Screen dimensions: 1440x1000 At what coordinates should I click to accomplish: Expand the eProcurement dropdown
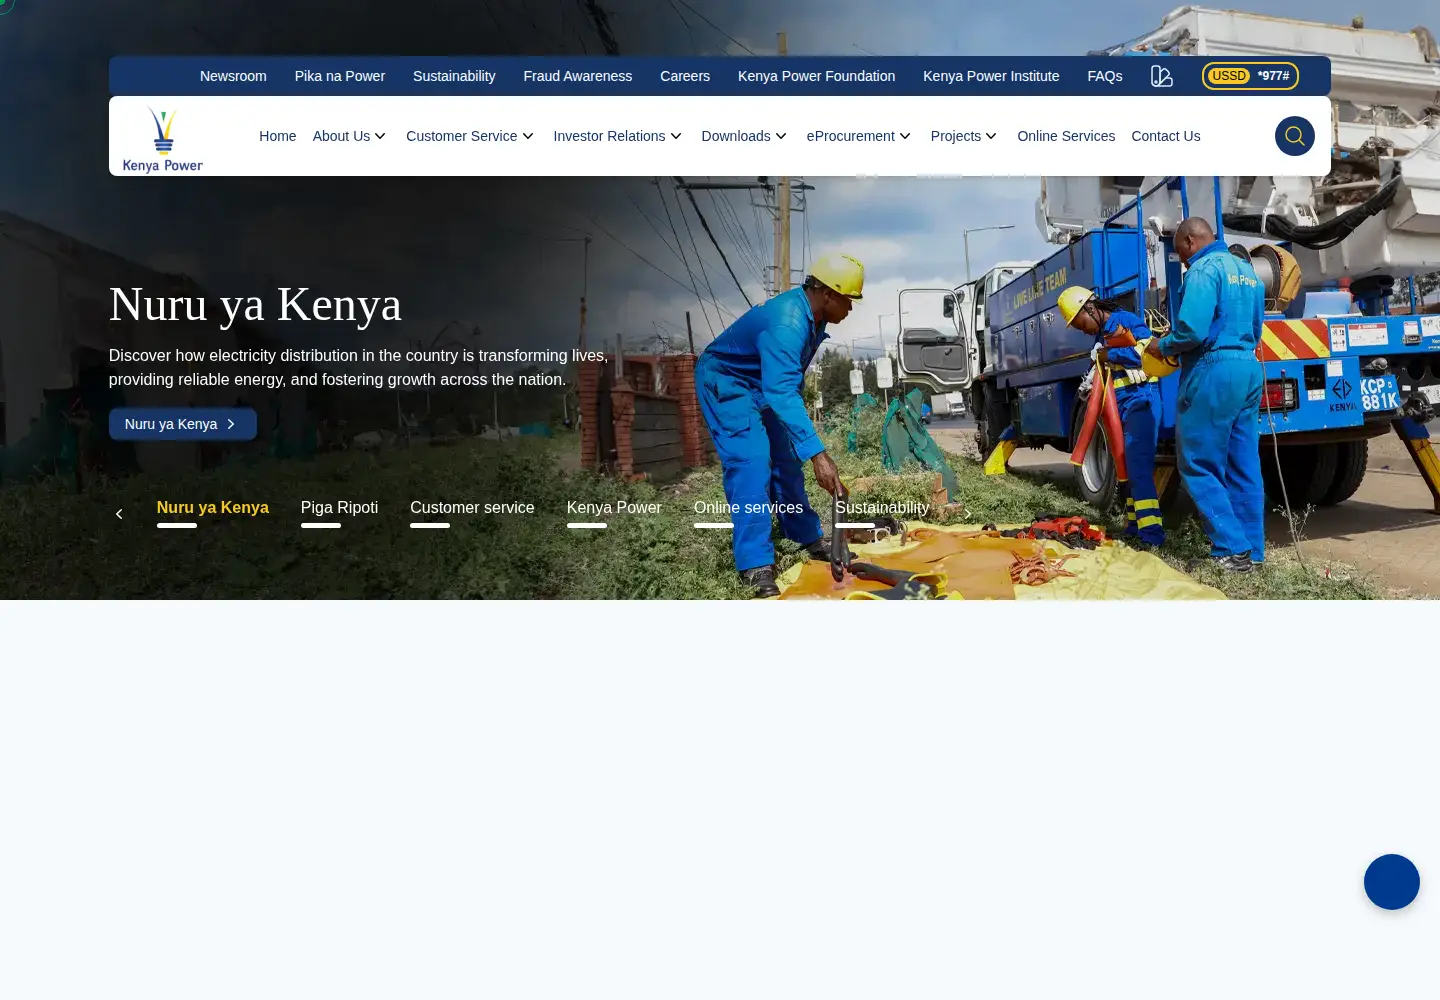(x=859, y=136)
